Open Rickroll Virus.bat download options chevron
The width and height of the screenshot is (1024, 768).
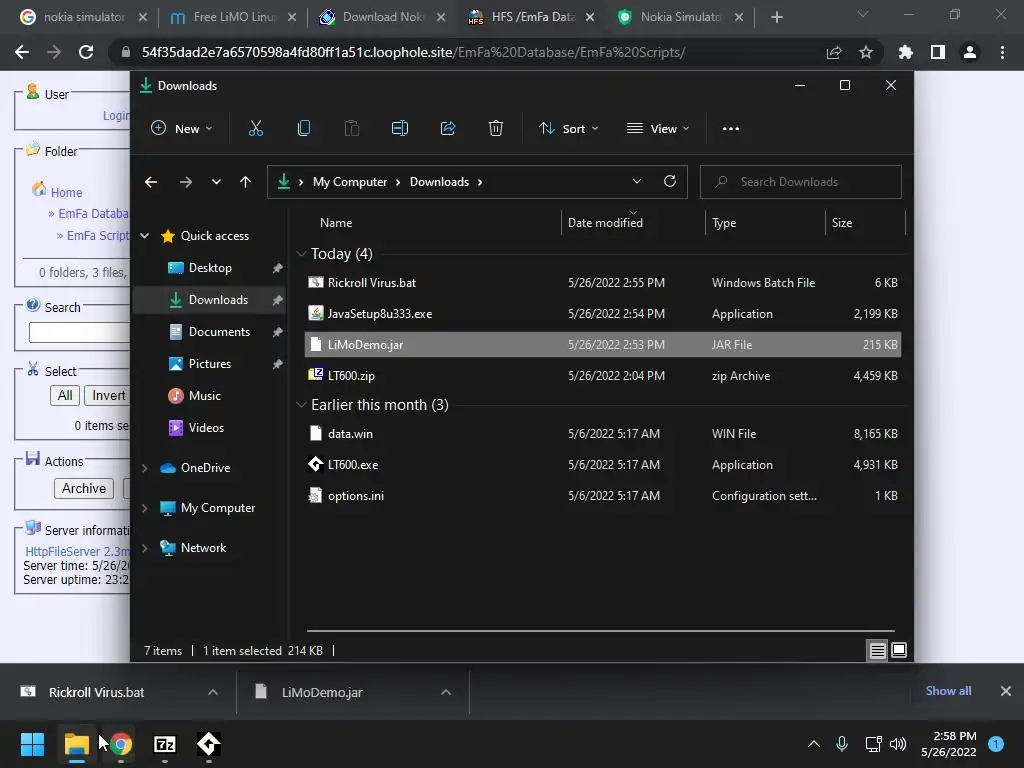213,692
